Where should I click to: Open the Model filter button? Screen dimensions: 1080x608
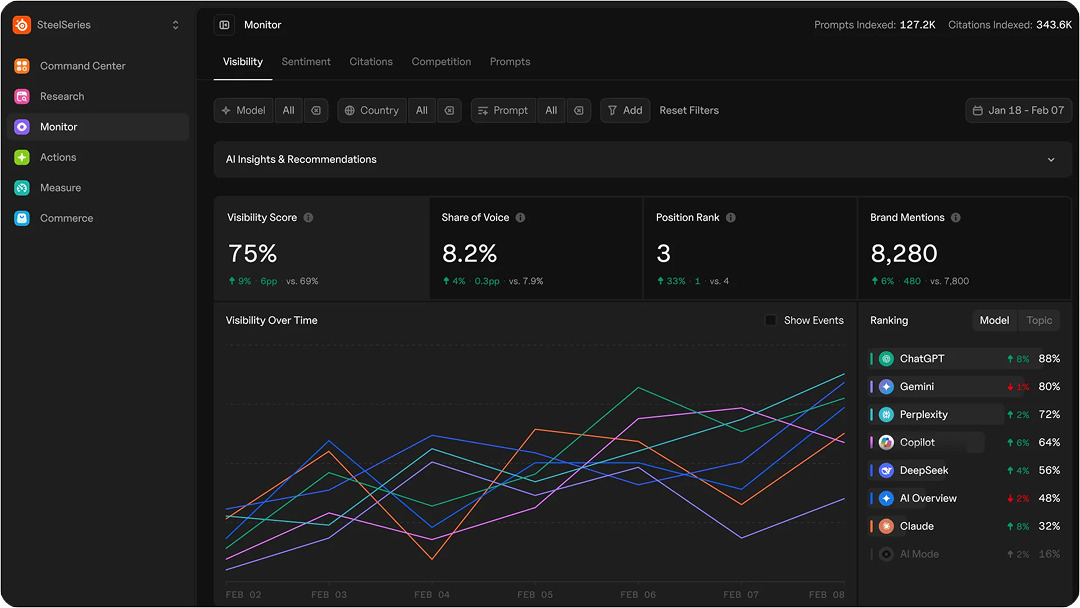point(244,110)
